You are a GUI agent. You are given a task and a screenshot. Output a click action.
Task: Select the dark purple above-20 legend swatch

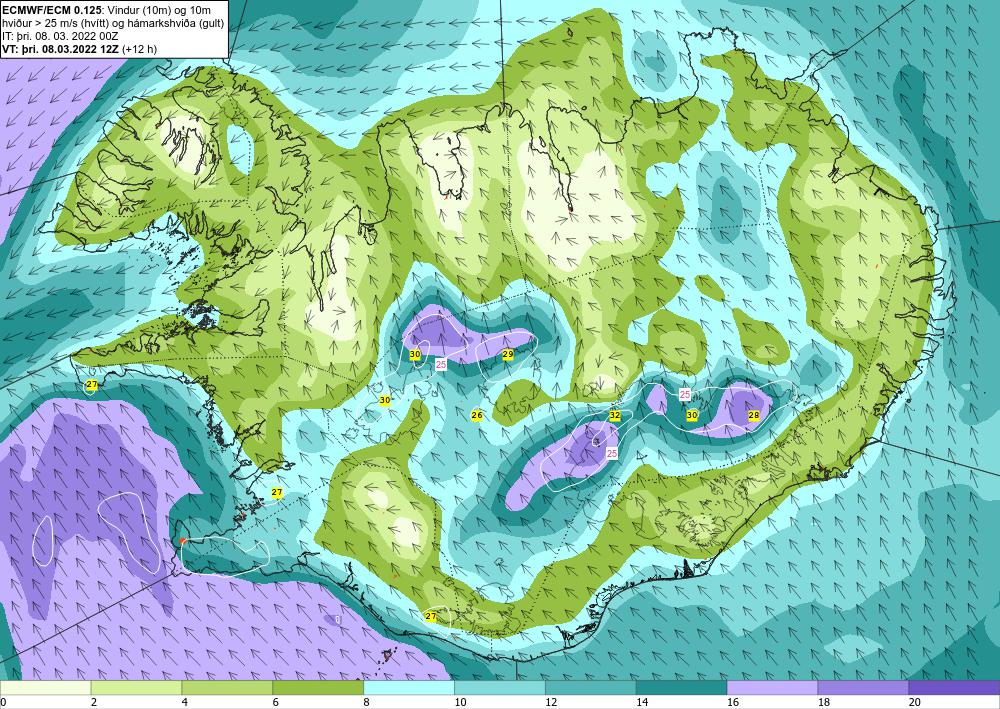[954, 688]
